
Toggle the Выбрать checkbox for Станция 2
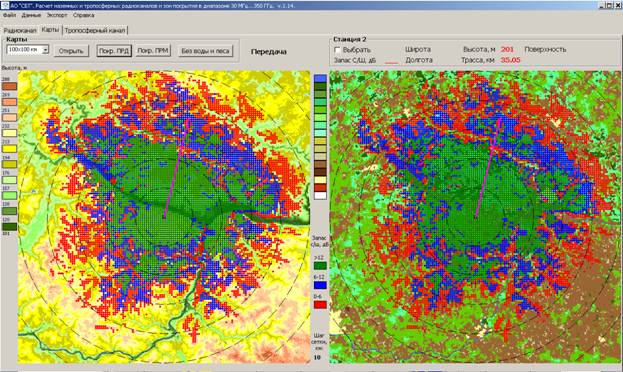tap(337, 50)
